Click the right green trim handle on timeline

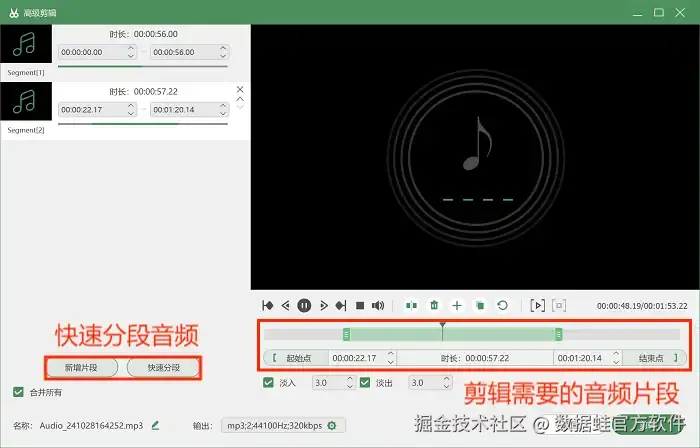coord(558,334)
